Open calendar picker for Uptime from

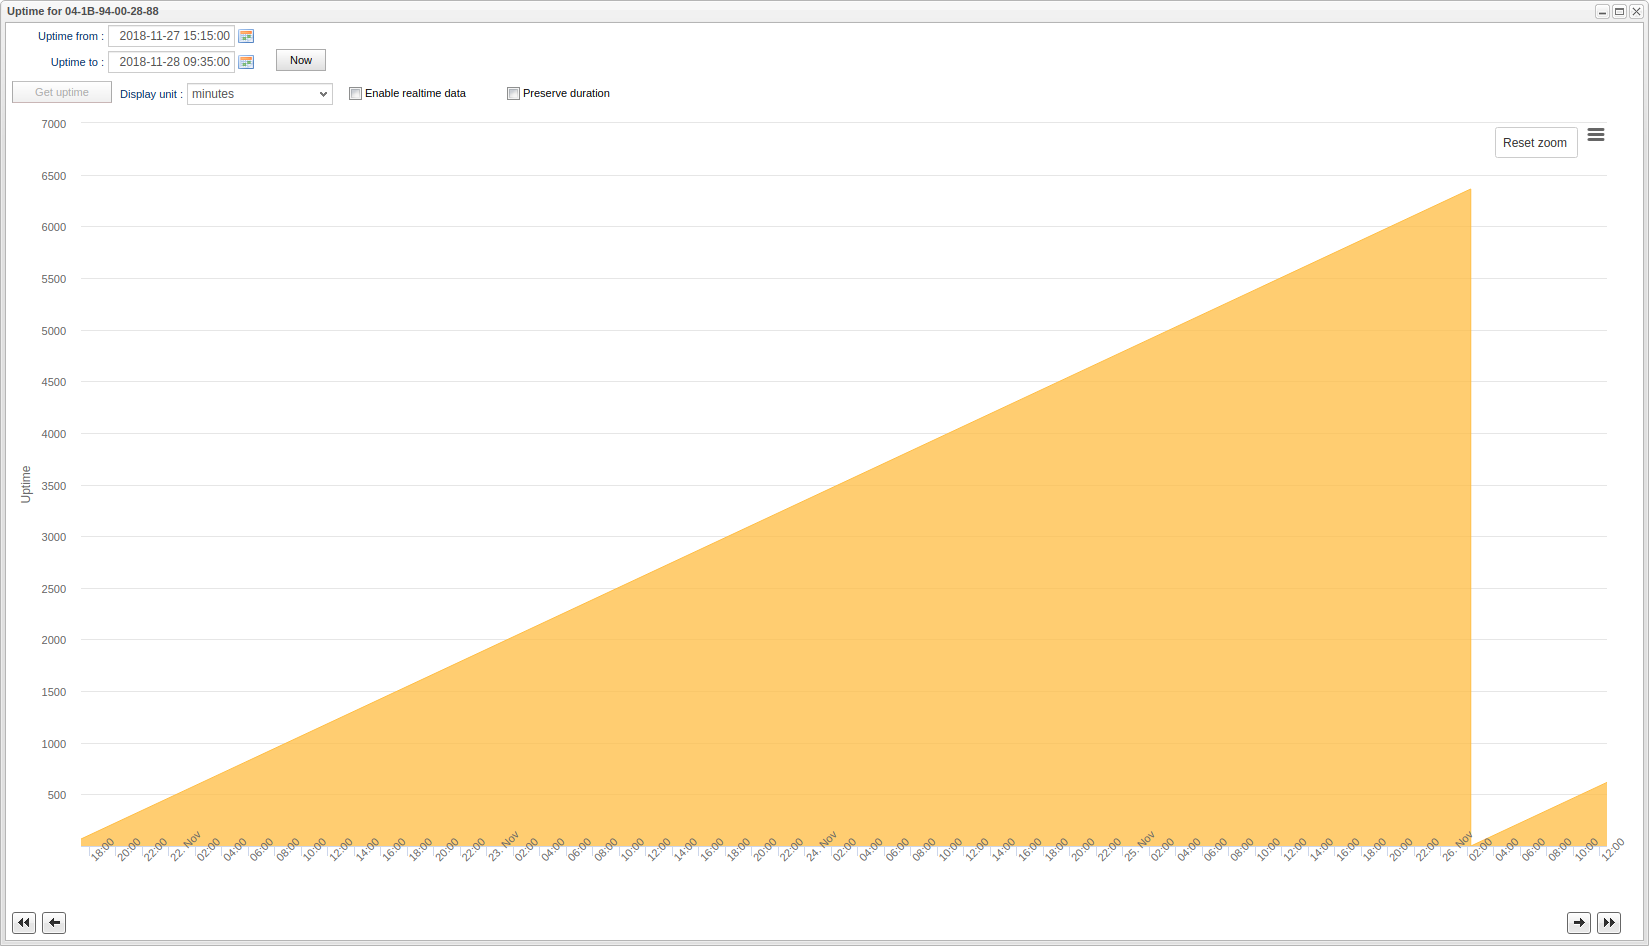[246, 36]
